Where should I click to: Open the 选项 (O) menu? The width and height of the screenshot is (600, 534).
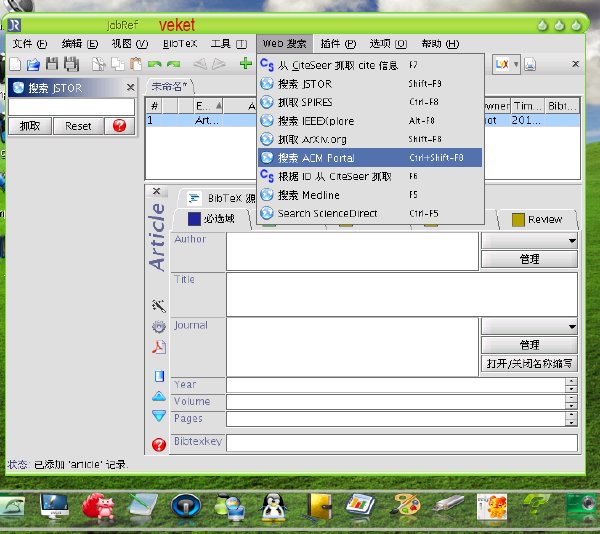point(388,44)
